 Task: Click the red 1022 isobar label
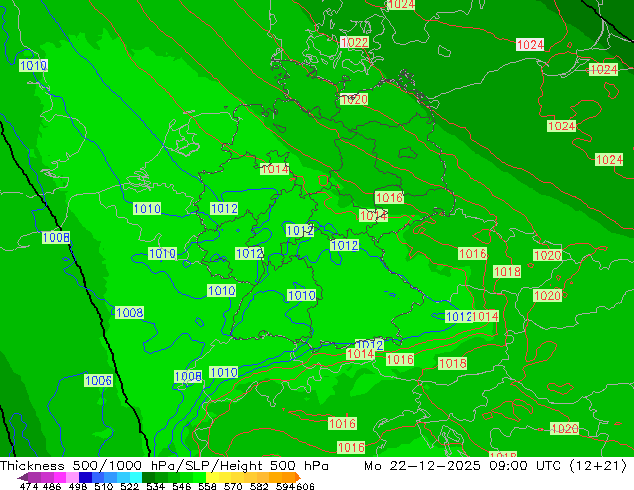tap(355, 42)
